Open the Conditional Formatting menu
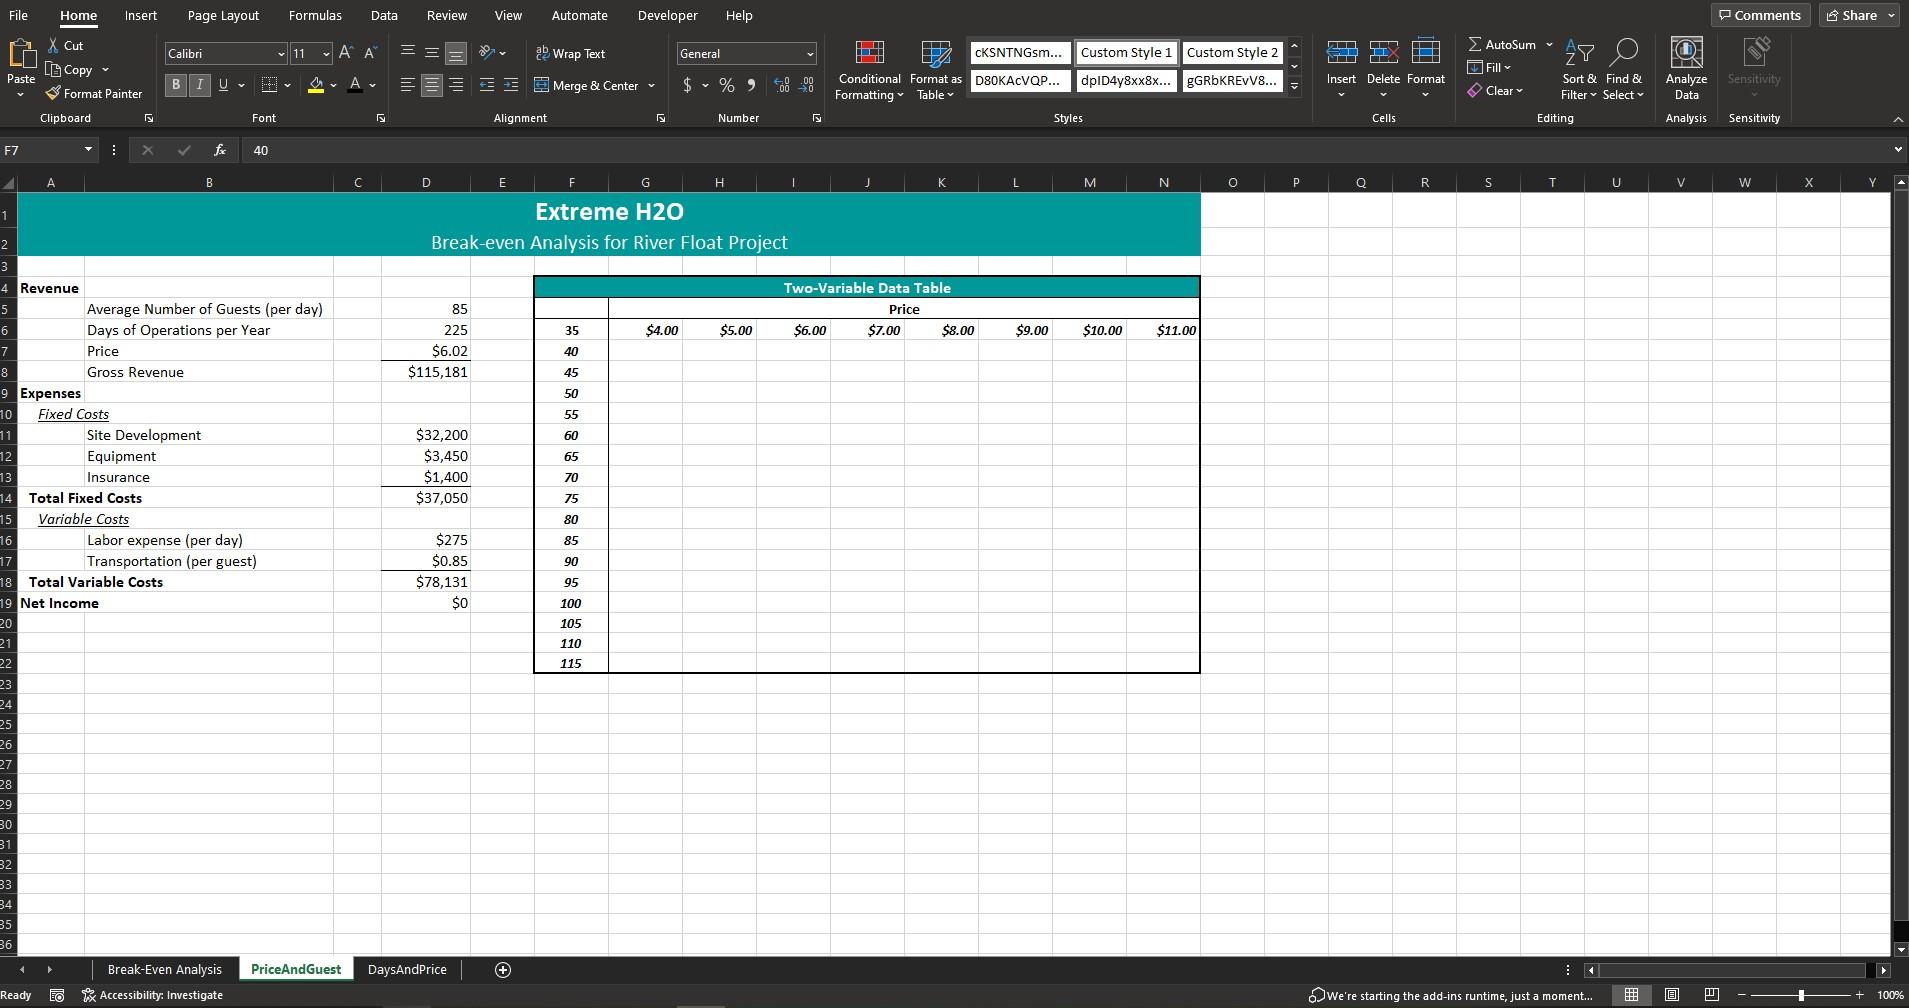 (869, 70)
